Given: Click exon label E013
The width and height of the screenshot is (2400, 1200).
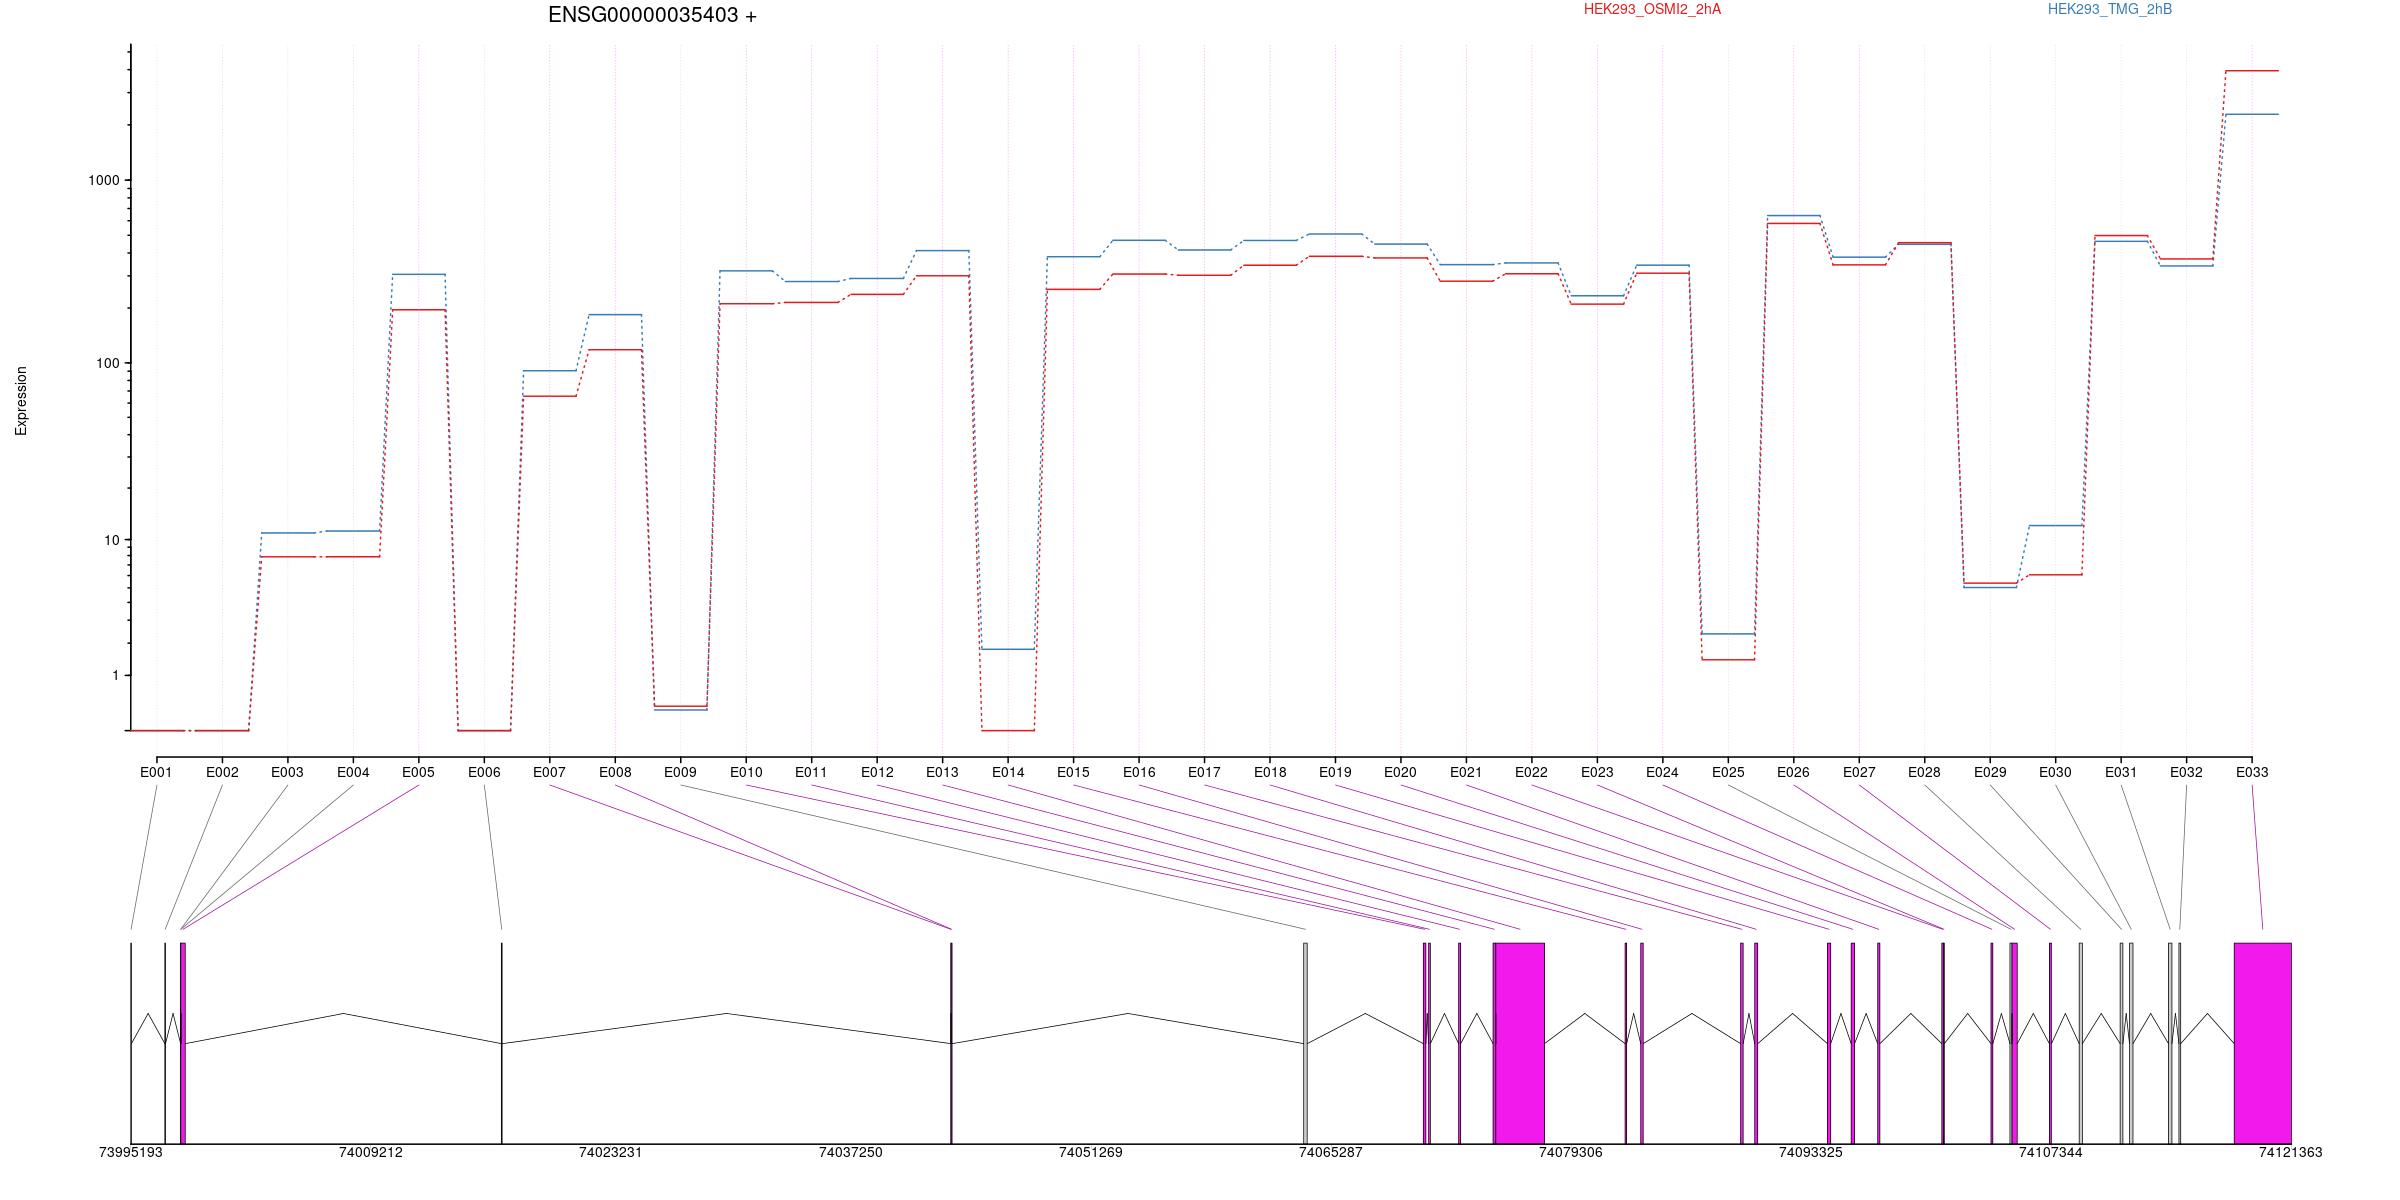Looking at the screenshot, I should 942,772.
